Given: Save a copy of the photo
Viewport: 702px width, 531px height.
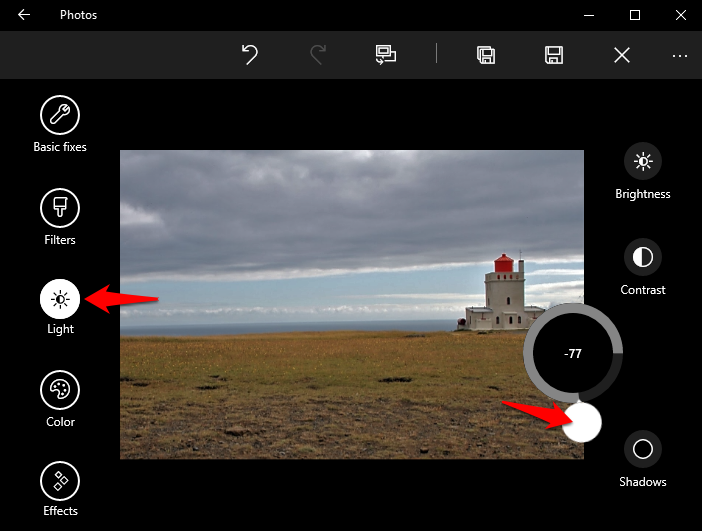Looking at the screenshot, I should pyautogui.click(x=486, y=55).
